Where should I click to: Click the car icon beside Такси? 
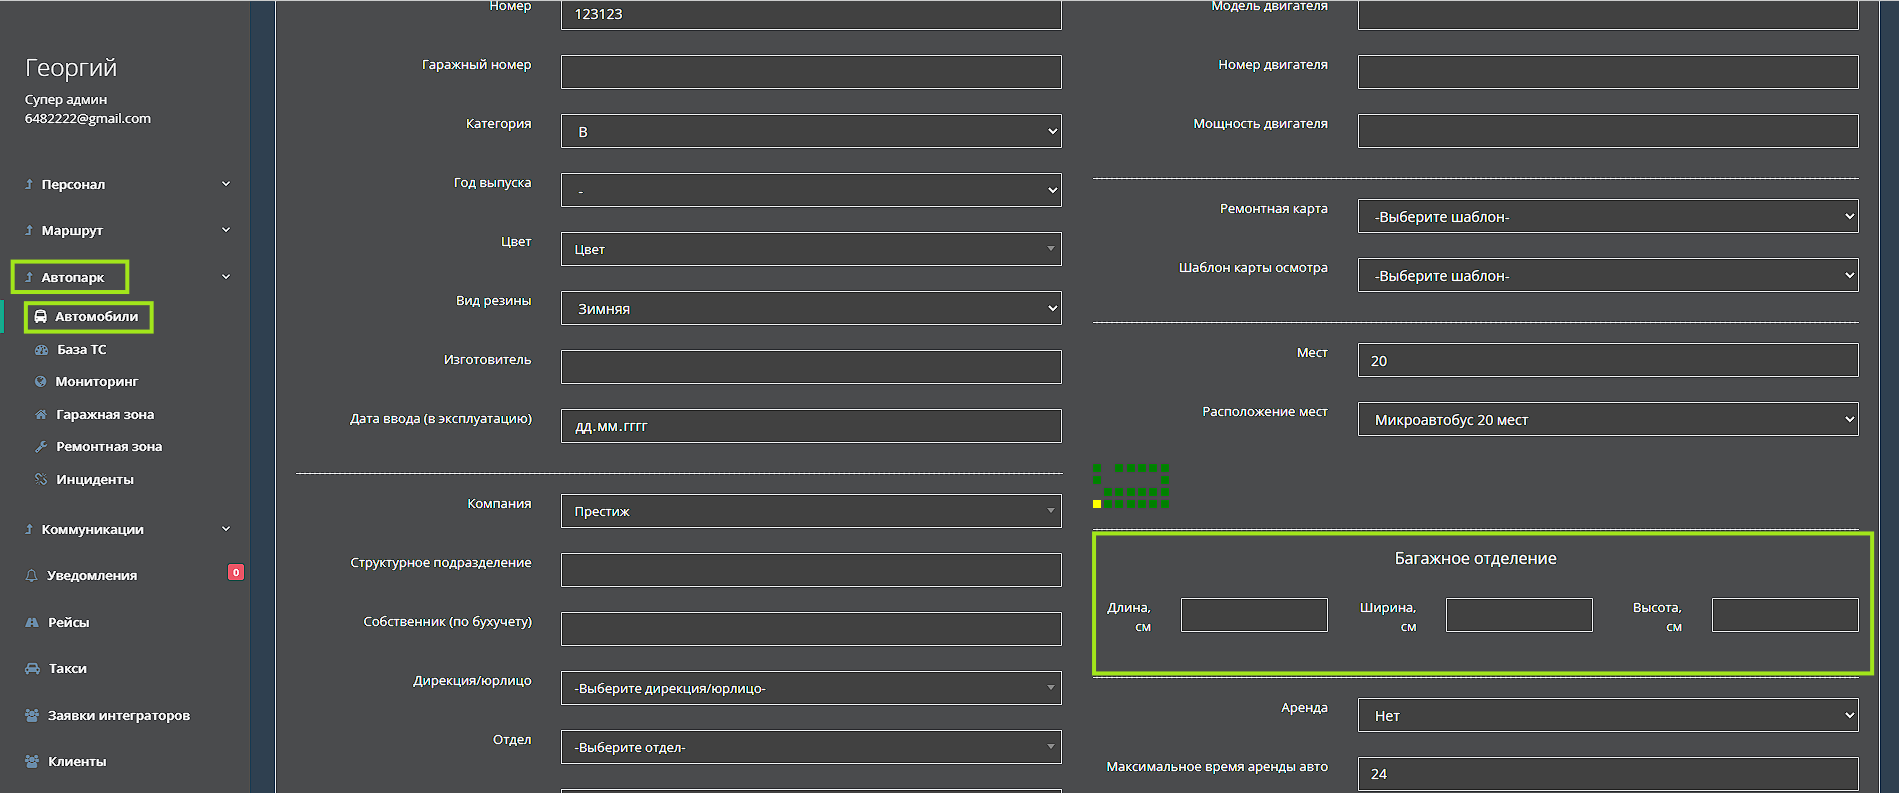pos(32,669)
